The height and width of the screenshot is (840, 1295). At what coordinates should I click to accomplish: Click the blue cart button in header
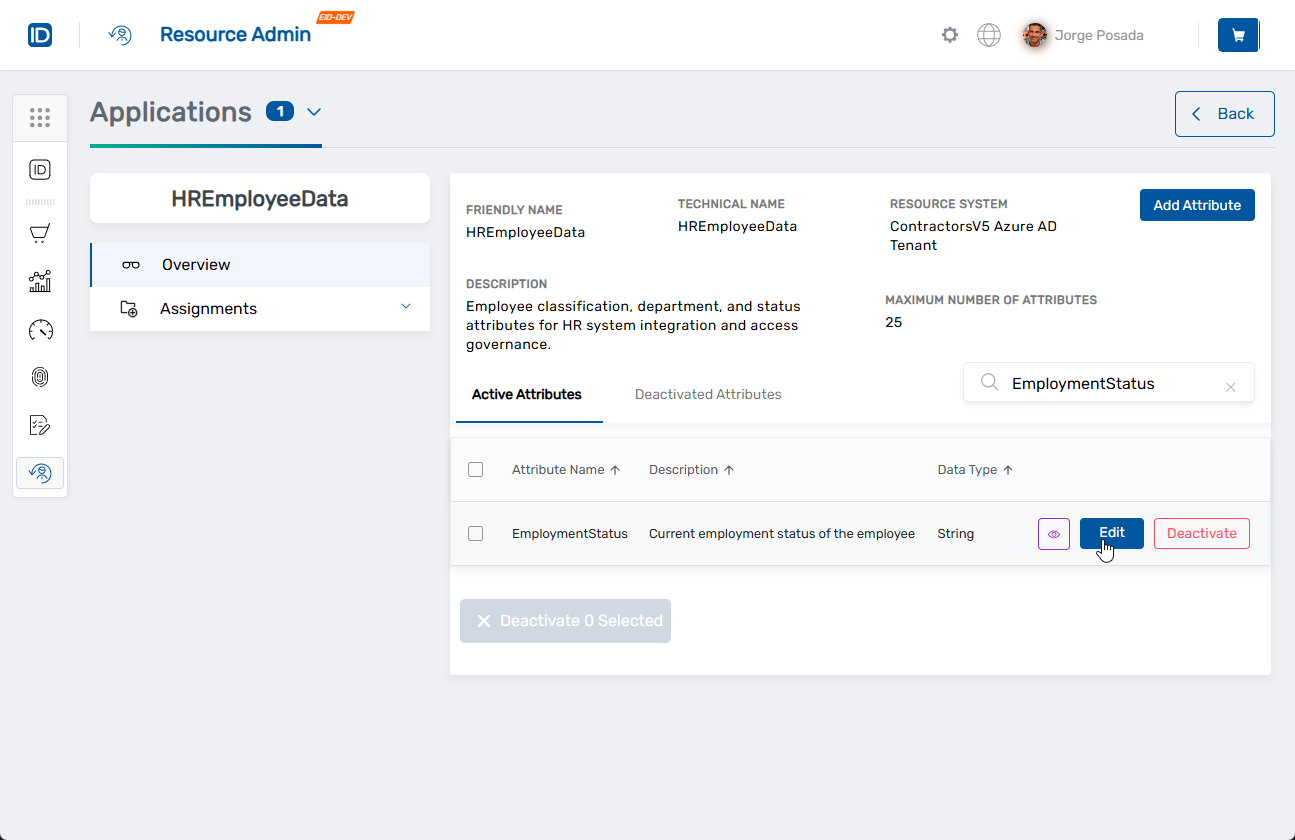pos(1237,35)
